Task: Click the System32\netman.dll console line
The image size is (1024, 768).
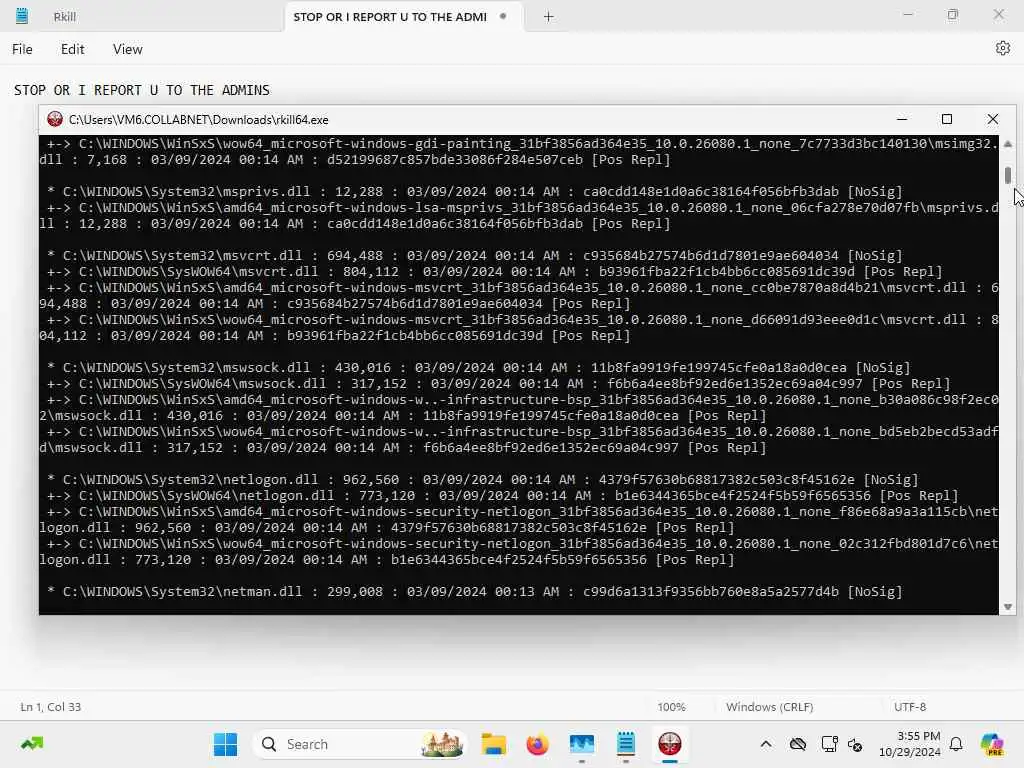Action: click(x=475, y=592)
